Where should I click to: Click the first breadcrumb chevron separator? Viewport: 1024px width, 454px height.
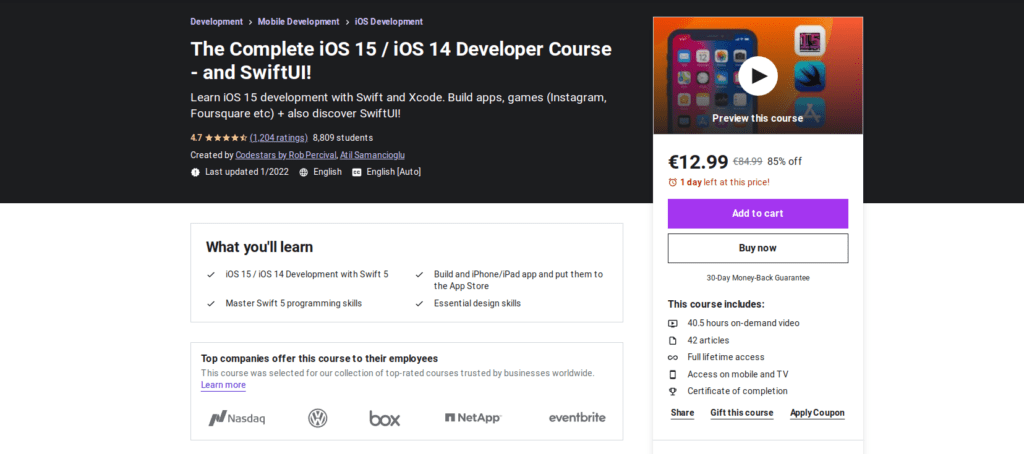point(250,22)
